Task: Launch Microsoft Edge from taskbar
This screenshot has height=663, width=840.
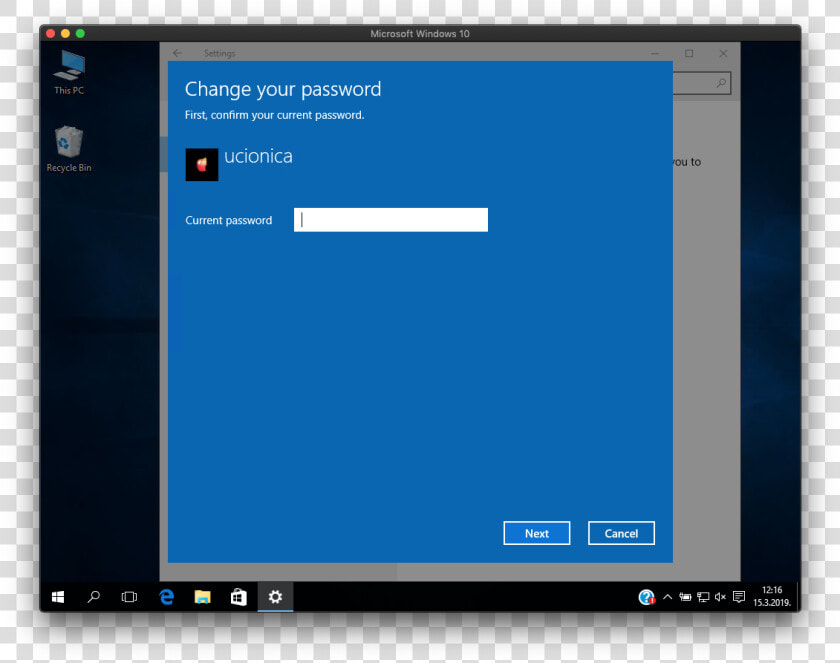Action: pos(167,597)
